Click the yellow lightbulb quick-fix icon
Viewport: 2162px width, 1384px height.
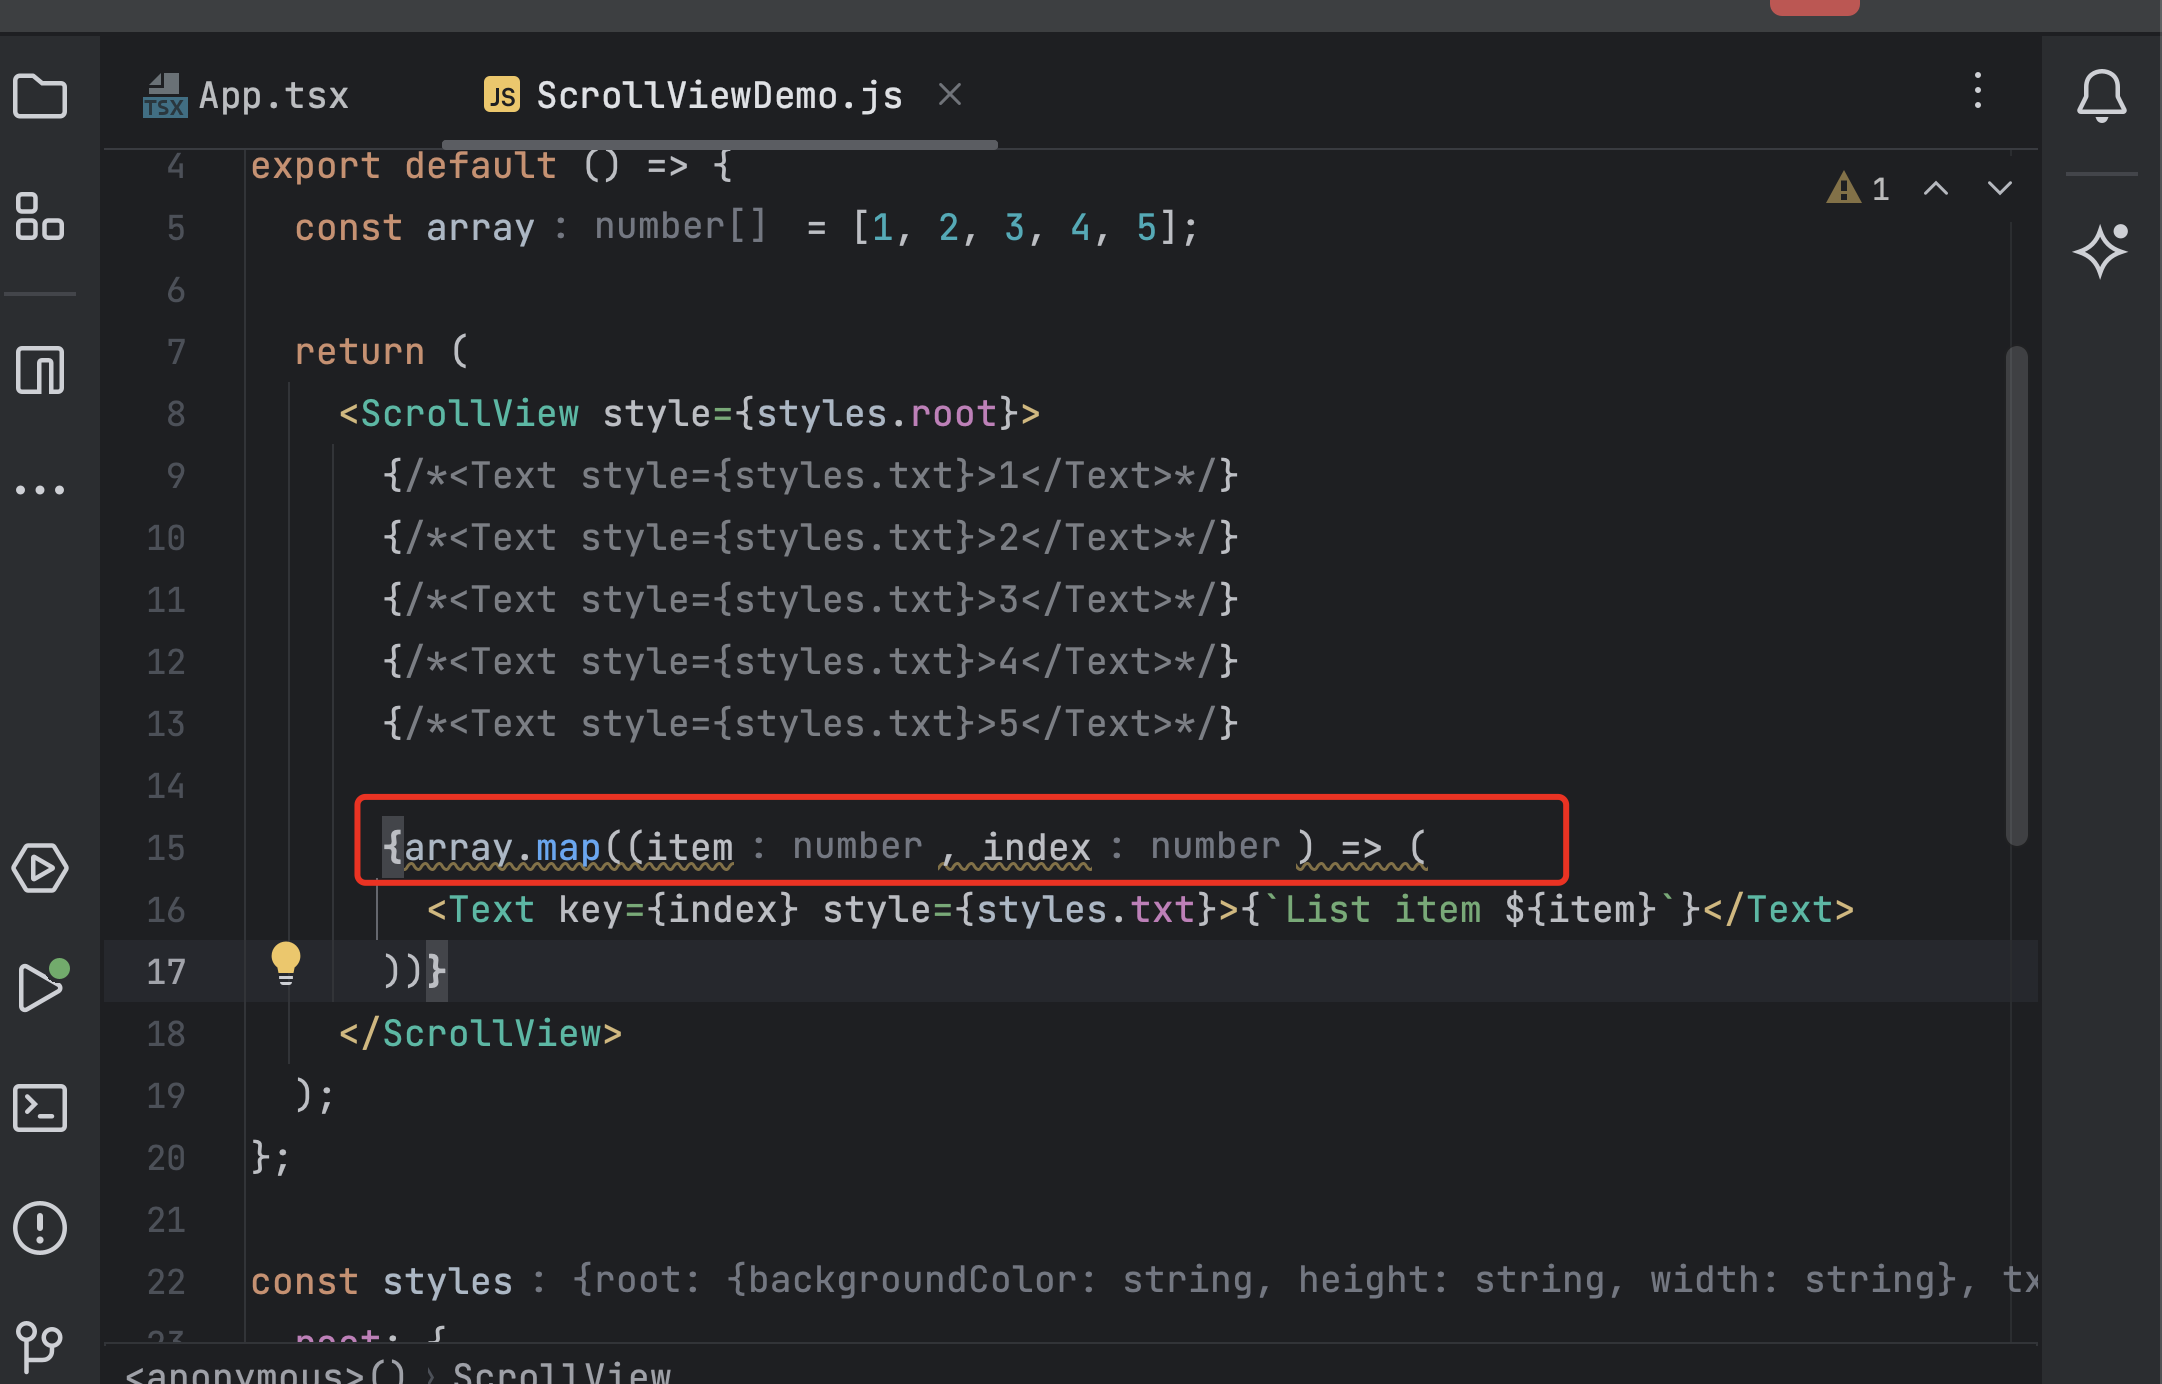286,962
